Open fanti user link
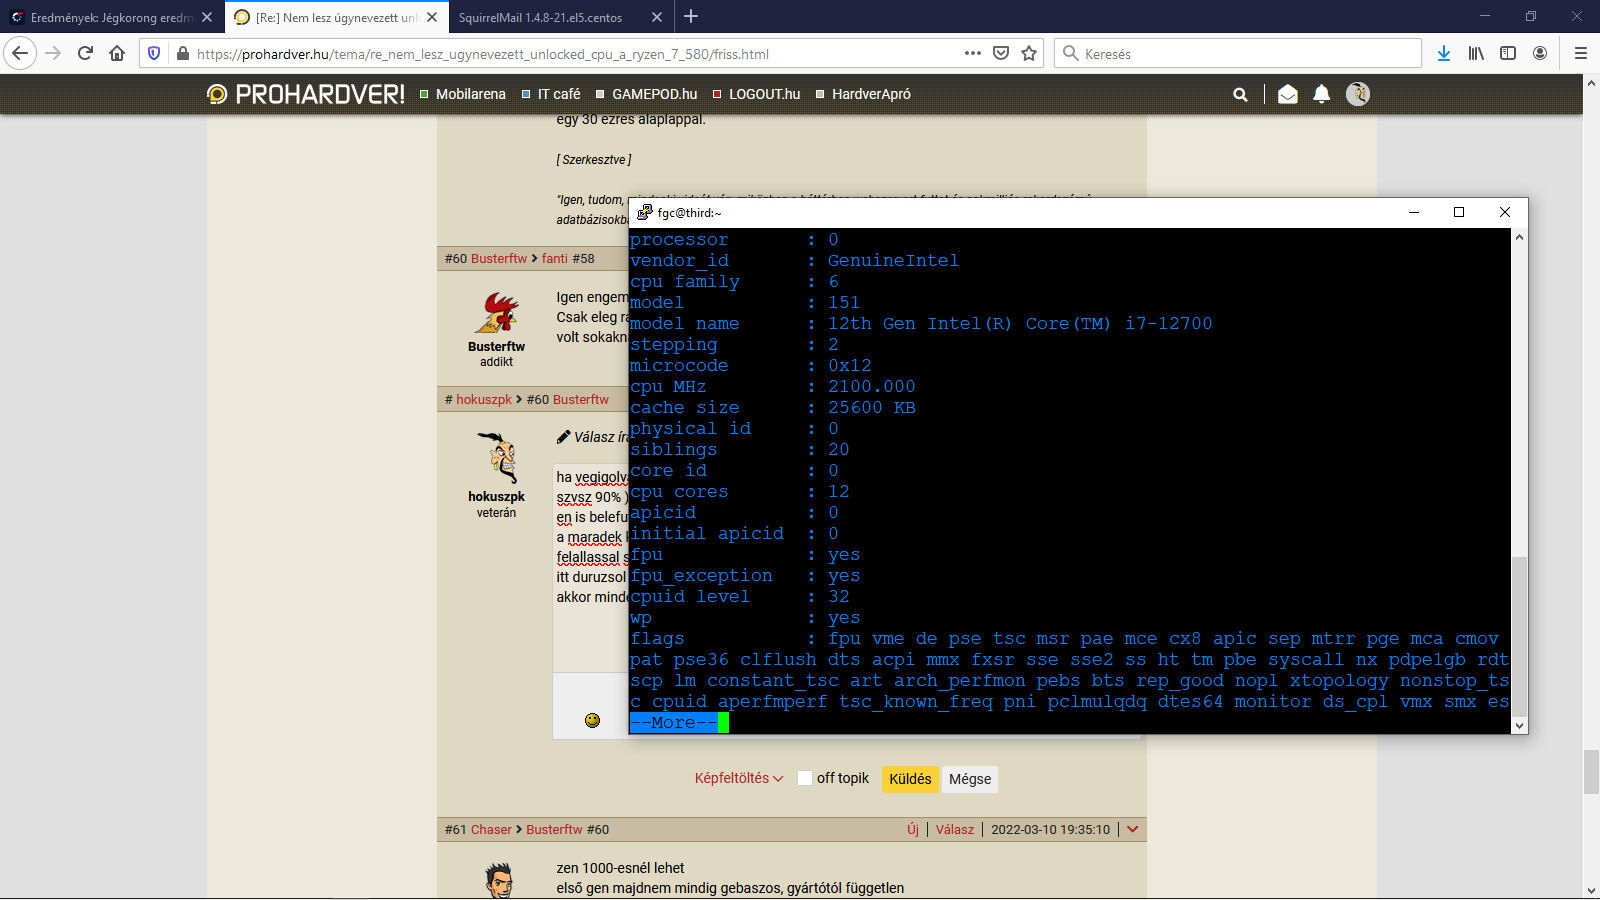The image size is (1600, 900). coord(555,258)
